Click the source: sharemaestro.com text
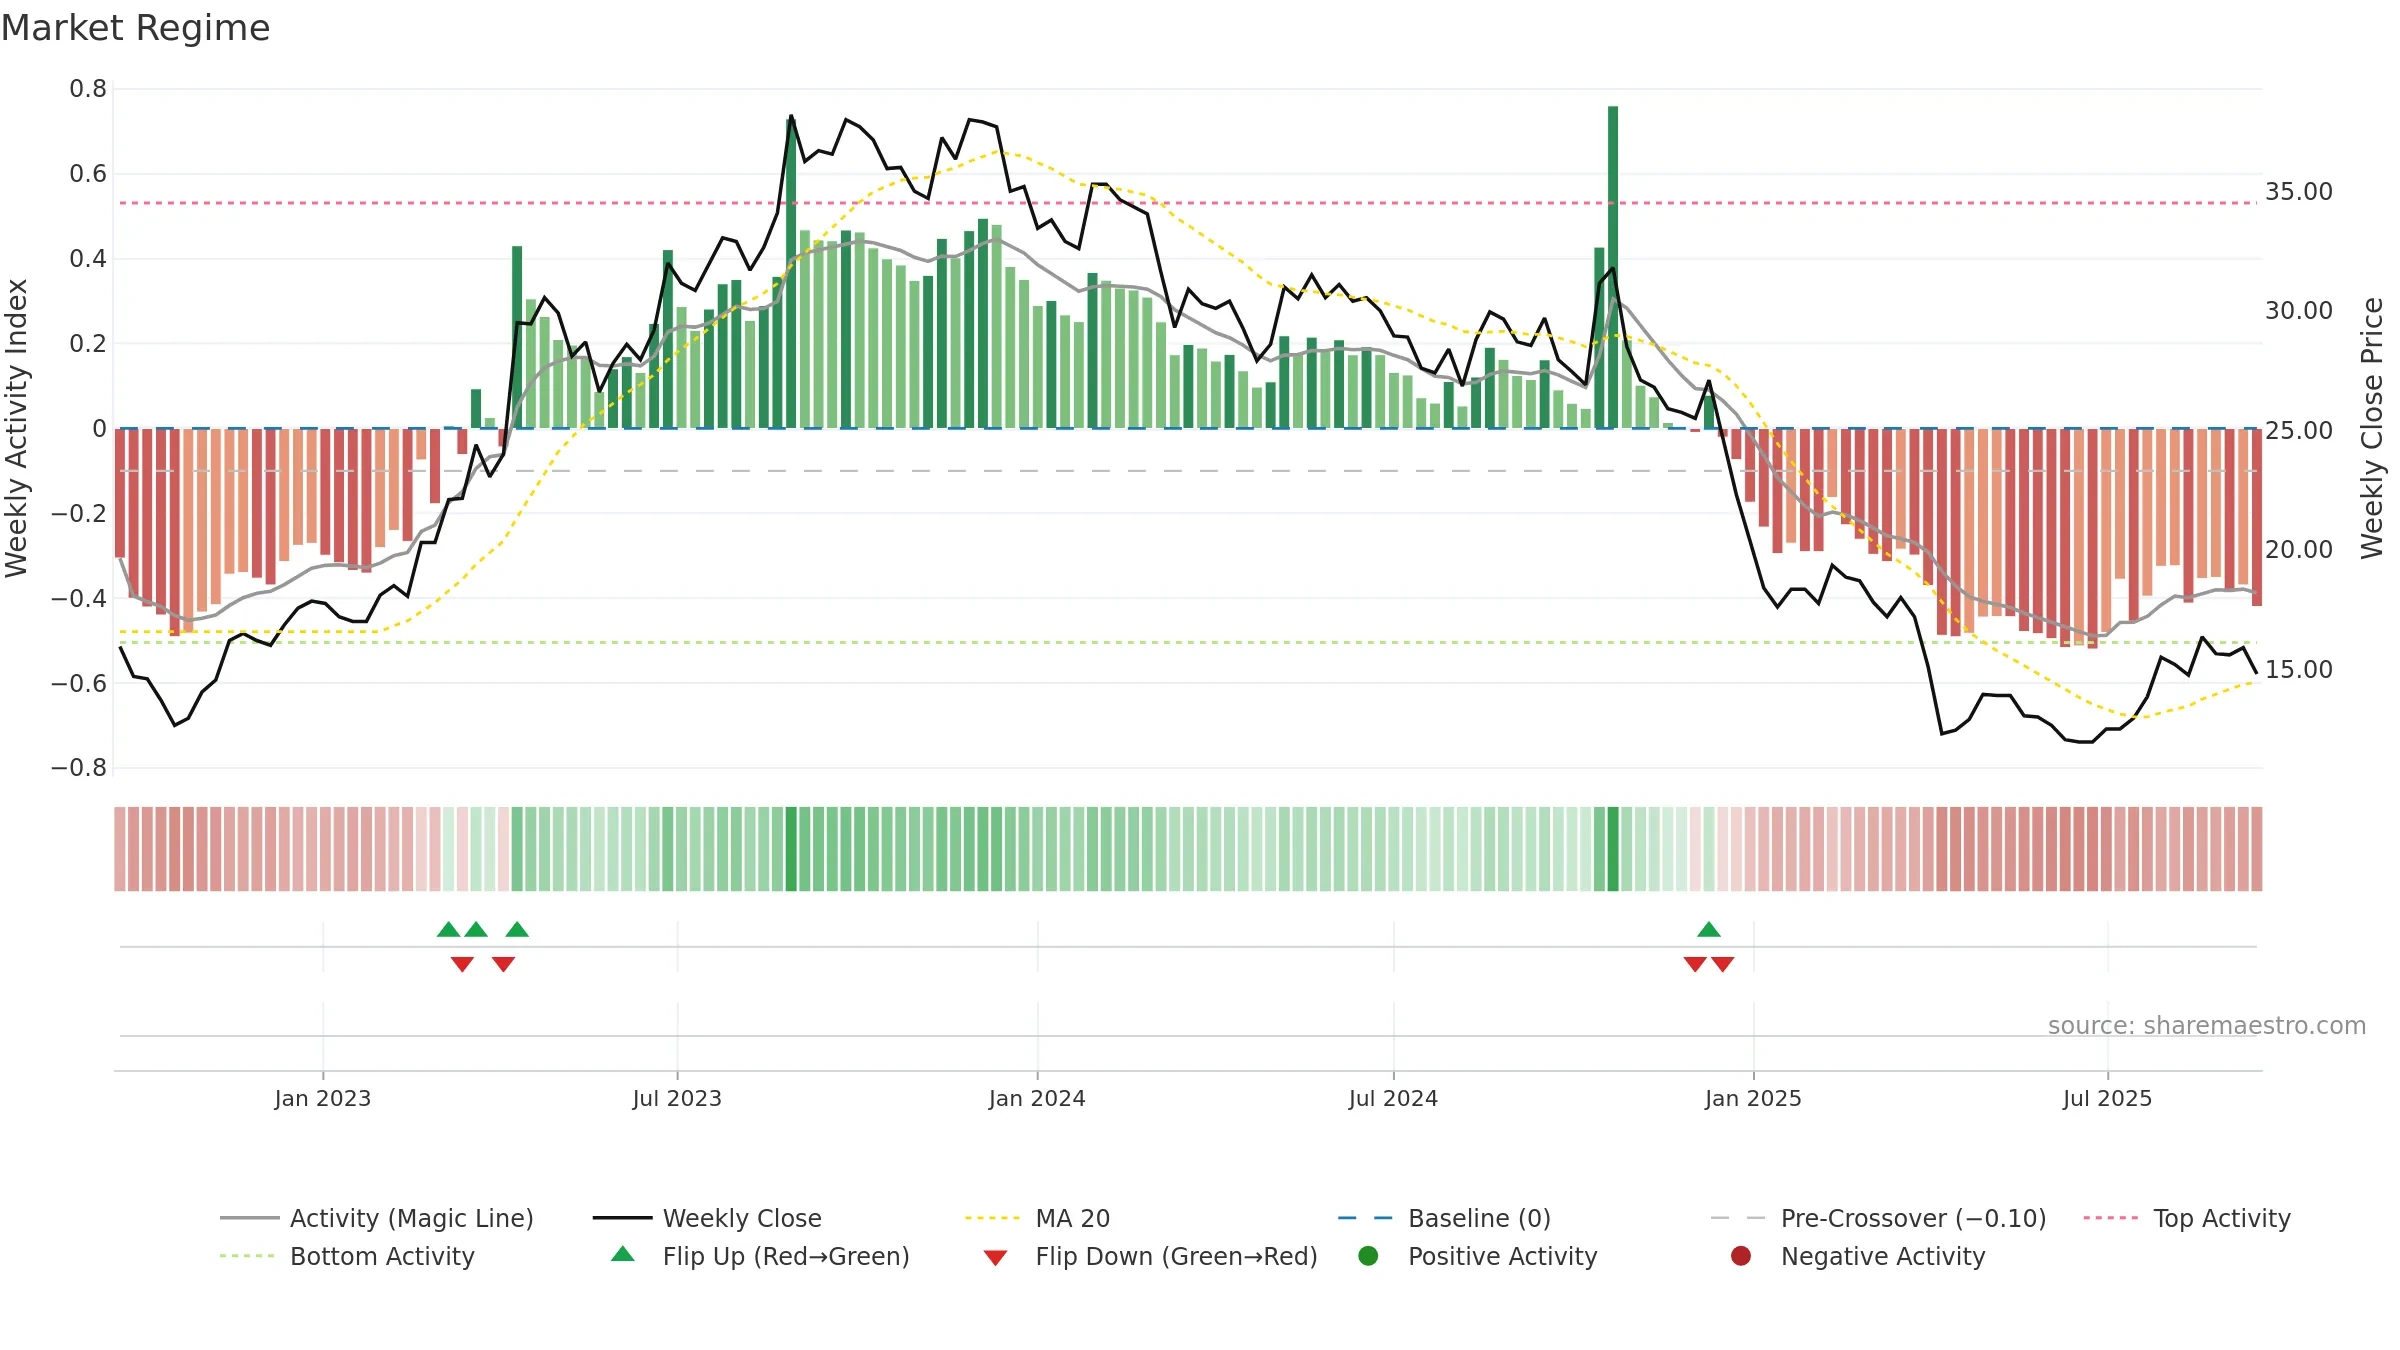2400x1350 pixels. tap(2206, 1025)
